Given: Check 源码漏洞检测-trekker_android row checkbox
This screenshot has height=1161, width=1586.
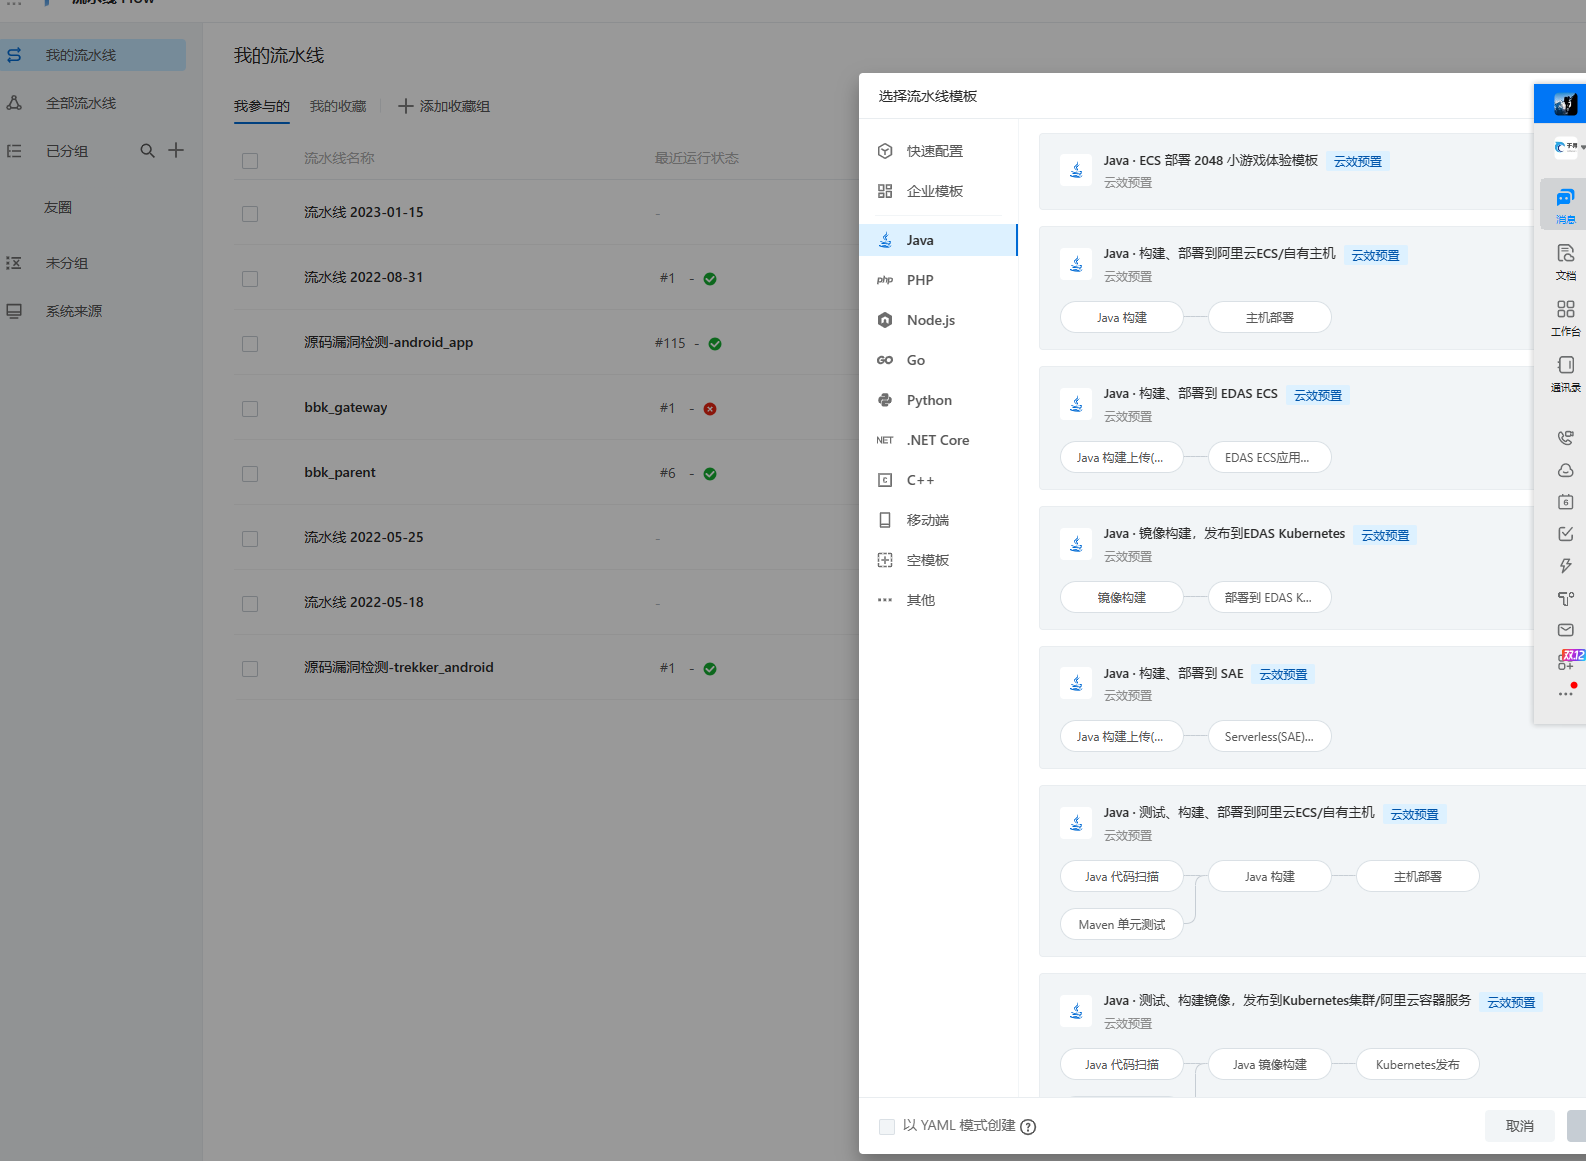Looking at the screenshot, I should [x=250, y=669].
